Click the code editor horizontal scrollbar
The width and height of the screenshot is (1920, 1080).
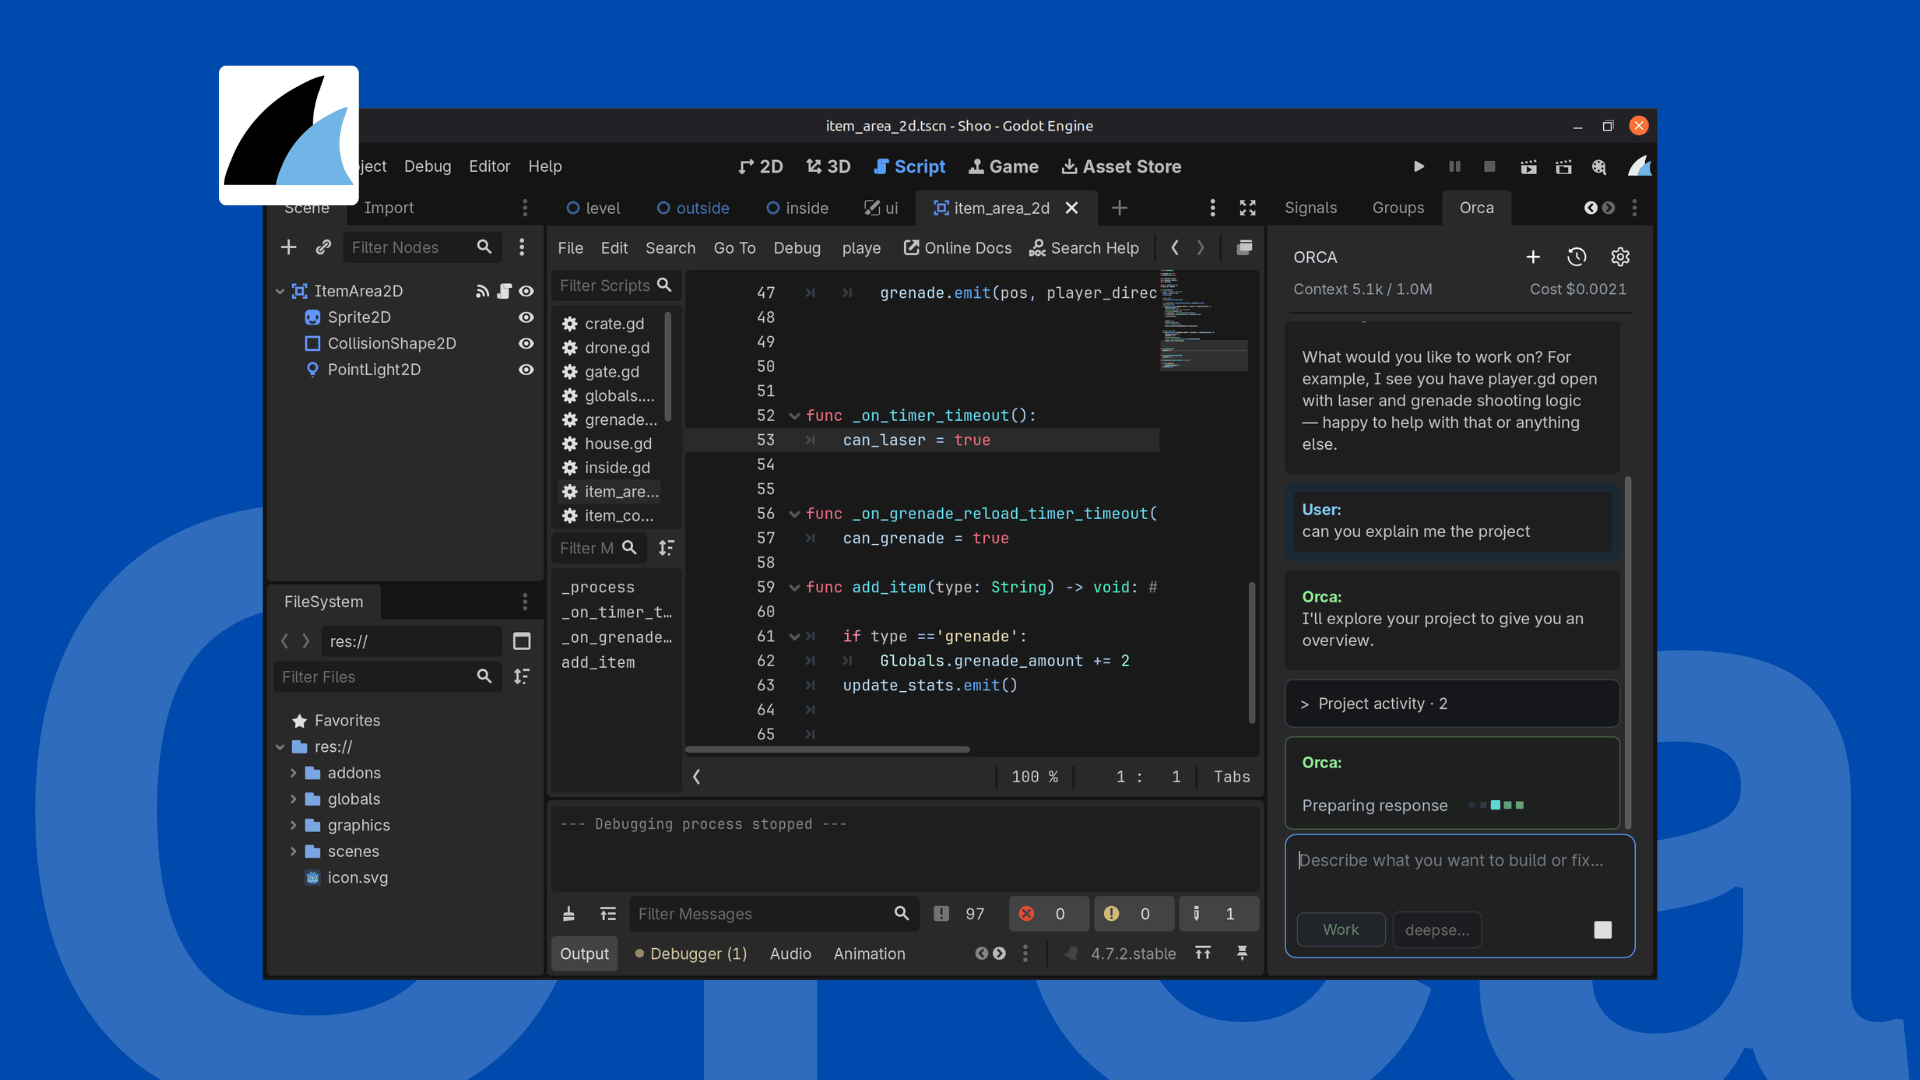click(x=827, y=749)
